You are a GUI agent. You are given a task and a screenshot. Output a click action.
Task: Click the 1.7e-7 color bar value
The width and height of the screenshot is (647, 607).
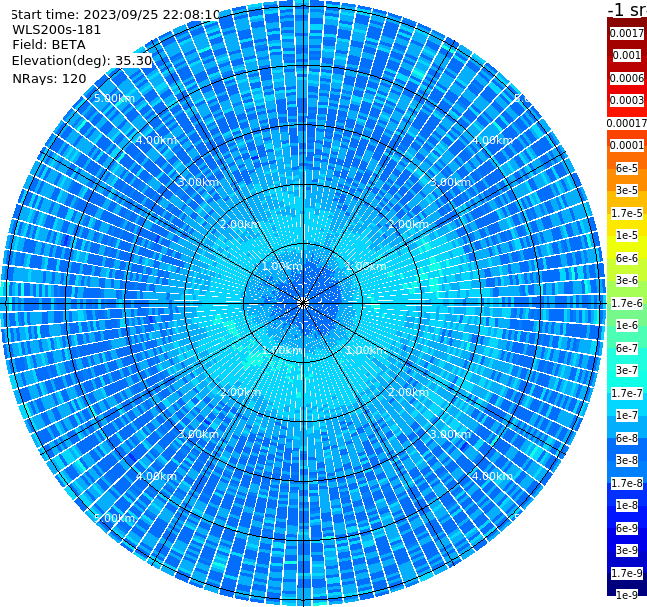pyautogui.click(x=627, y=393)
